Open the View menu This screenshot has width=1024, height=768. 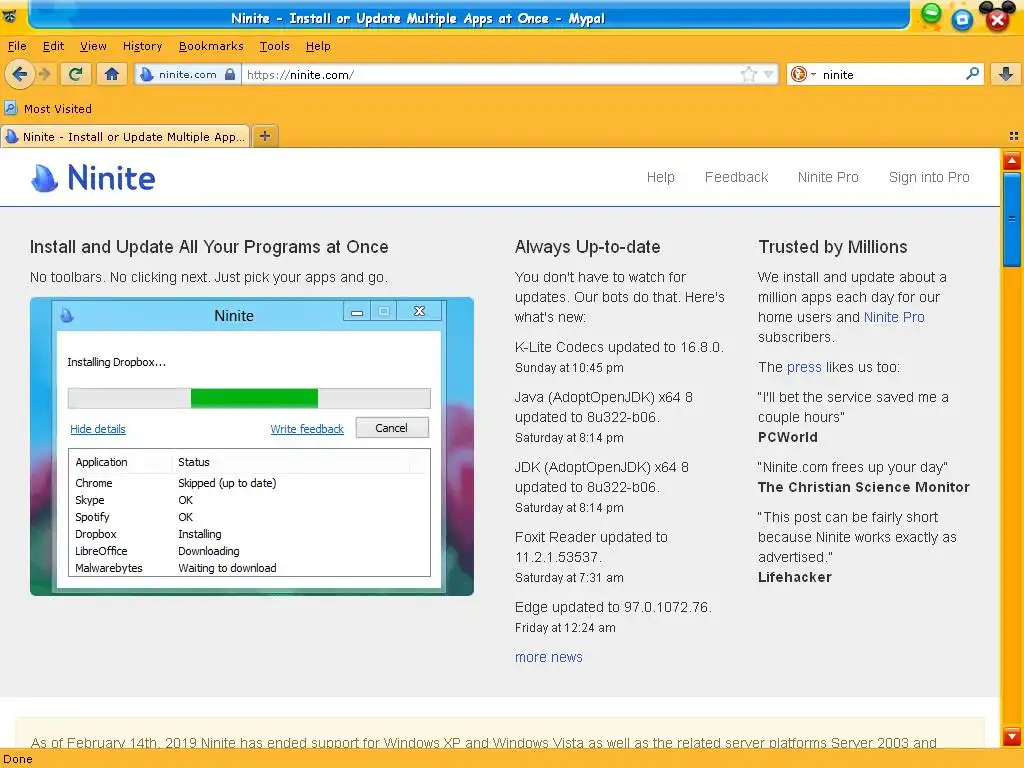point(93,46)
